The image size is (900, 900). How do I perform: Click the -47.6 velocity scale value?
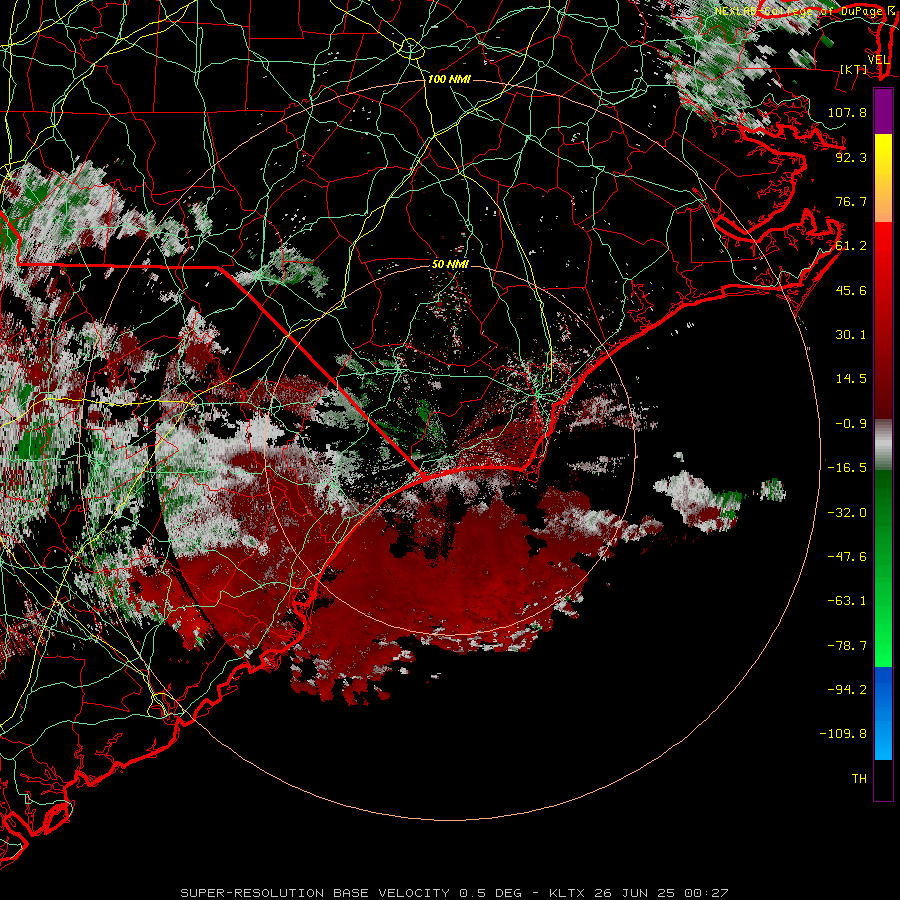pos(847,557)
